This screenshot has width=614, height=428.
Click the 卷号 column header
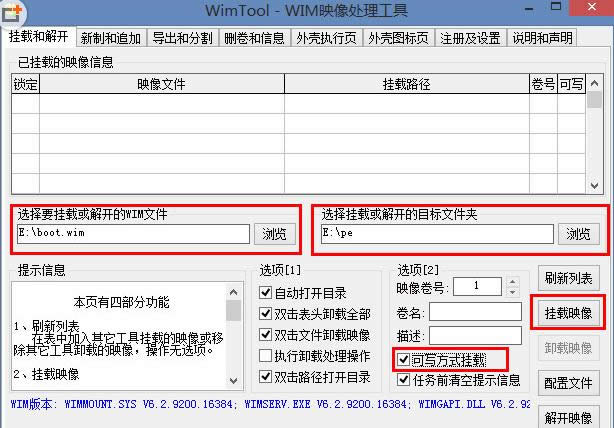pos(543,84)
